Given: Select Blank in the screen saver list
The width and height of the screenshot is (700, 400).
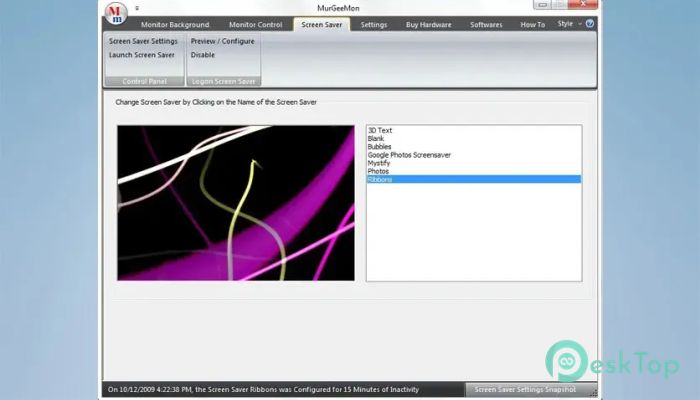Looking at the screenshot, I should (x=474, y=138).
